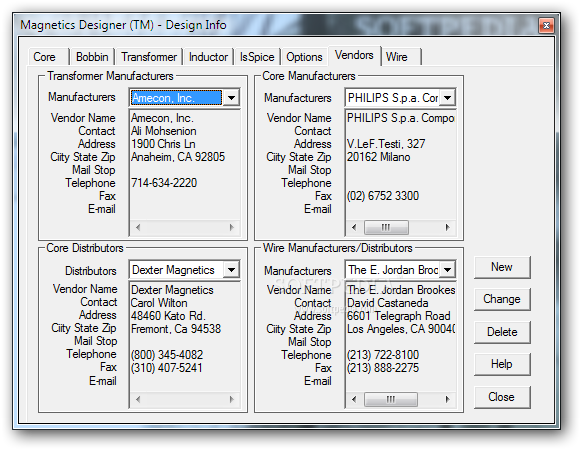
Task: Click the Close button
Action: point(502,397)
